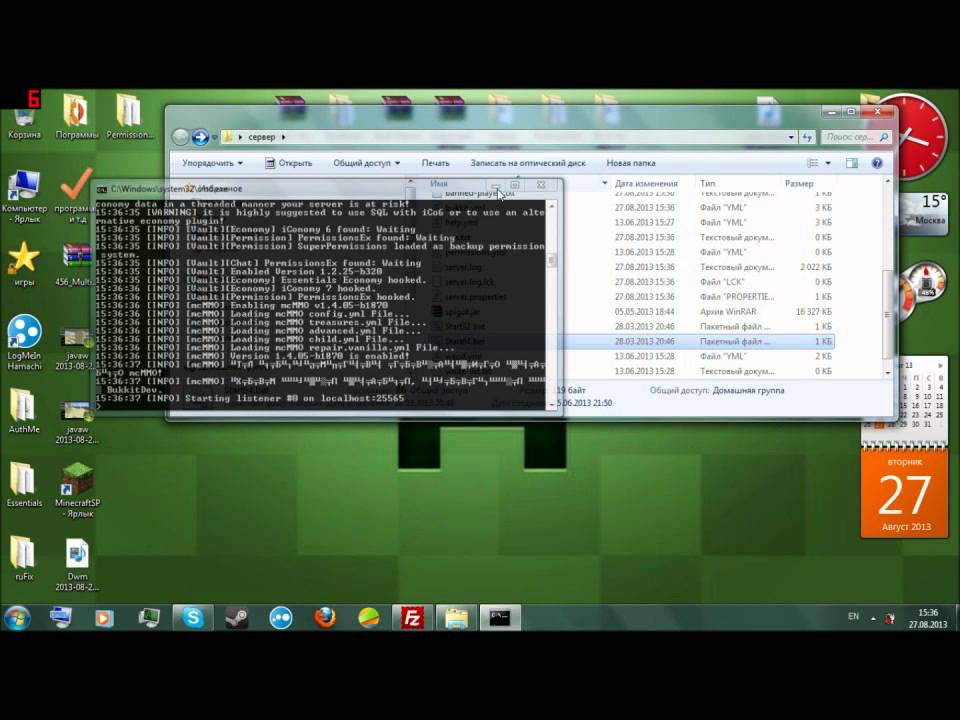Viewport: 960px width, 720px height.
Task: Click the command prompt vertical scrollbar
Action: click(552, 304)
